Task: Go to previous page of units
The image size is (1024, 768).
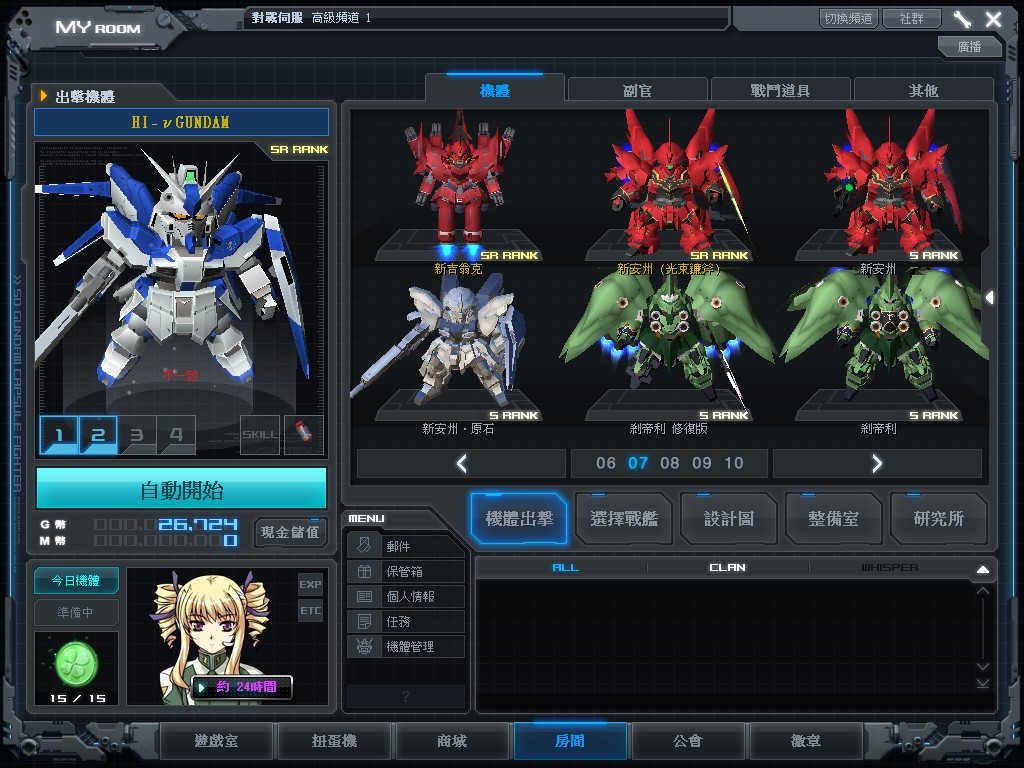Action: coord(461,463)
